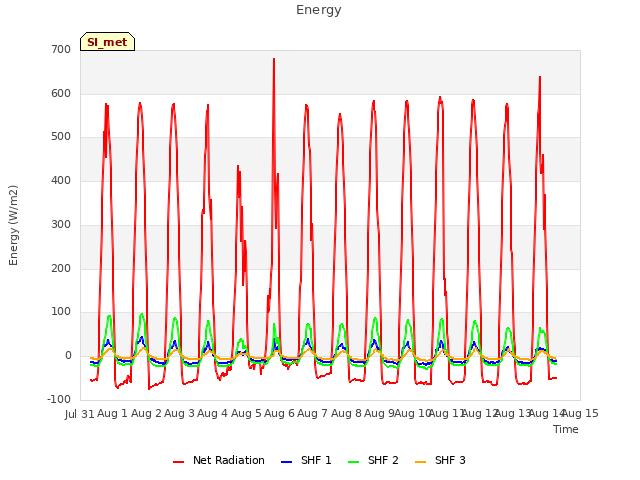Image resolution: width=640 pixels, height=480 pixels.
Task: Click the Aug 15 x-axis label
Action: click(580, 413)
